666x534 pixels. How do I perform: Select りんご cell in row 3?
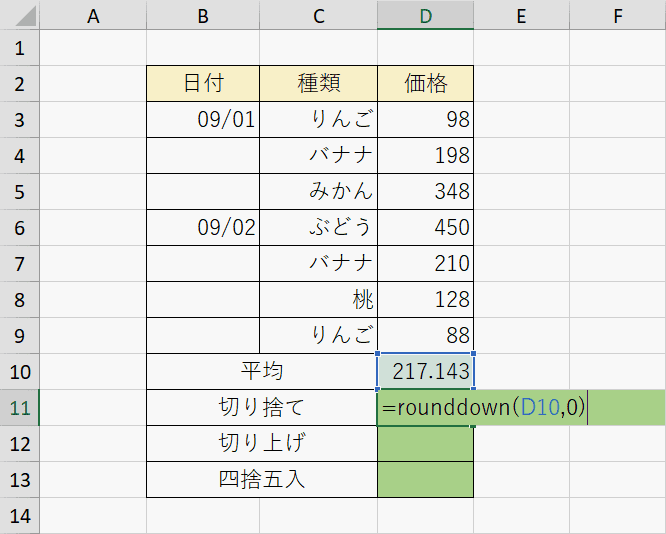click(319, 120)
